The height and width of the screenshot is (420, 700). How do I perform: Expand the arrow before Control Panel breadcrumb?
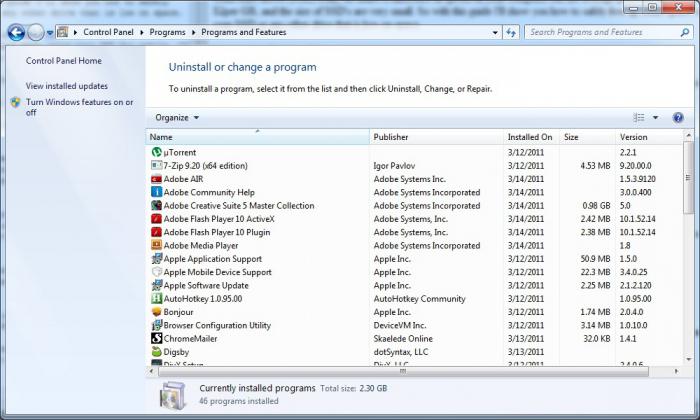[x=75, y=32]
